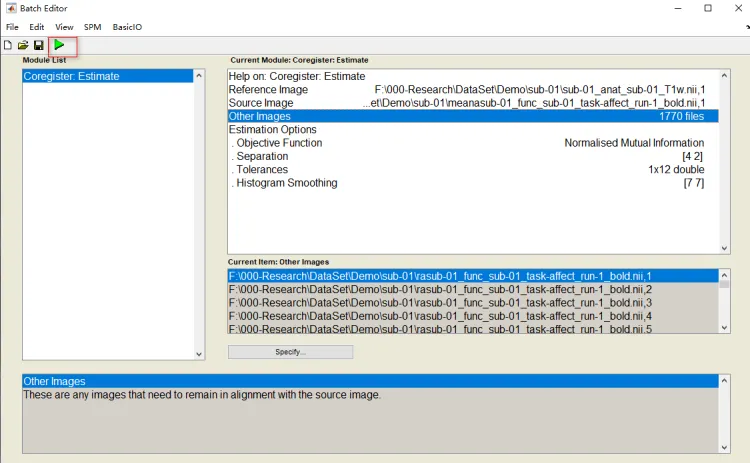Select Coregister: Estimate in Module List
This screenshot has width=750, height=463.
108,76
